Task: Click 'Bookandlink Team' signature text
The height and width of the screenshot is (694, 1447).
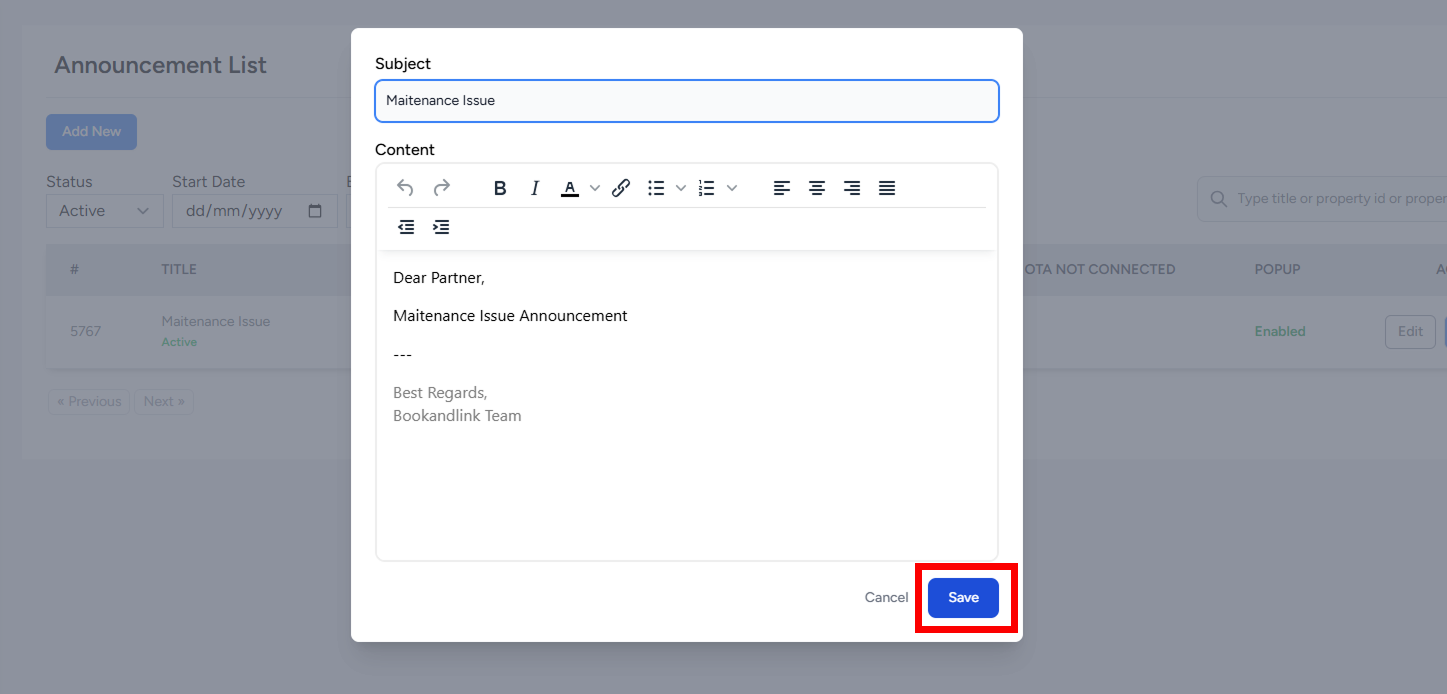Action: pyautogui.click(x=457, y=416)
